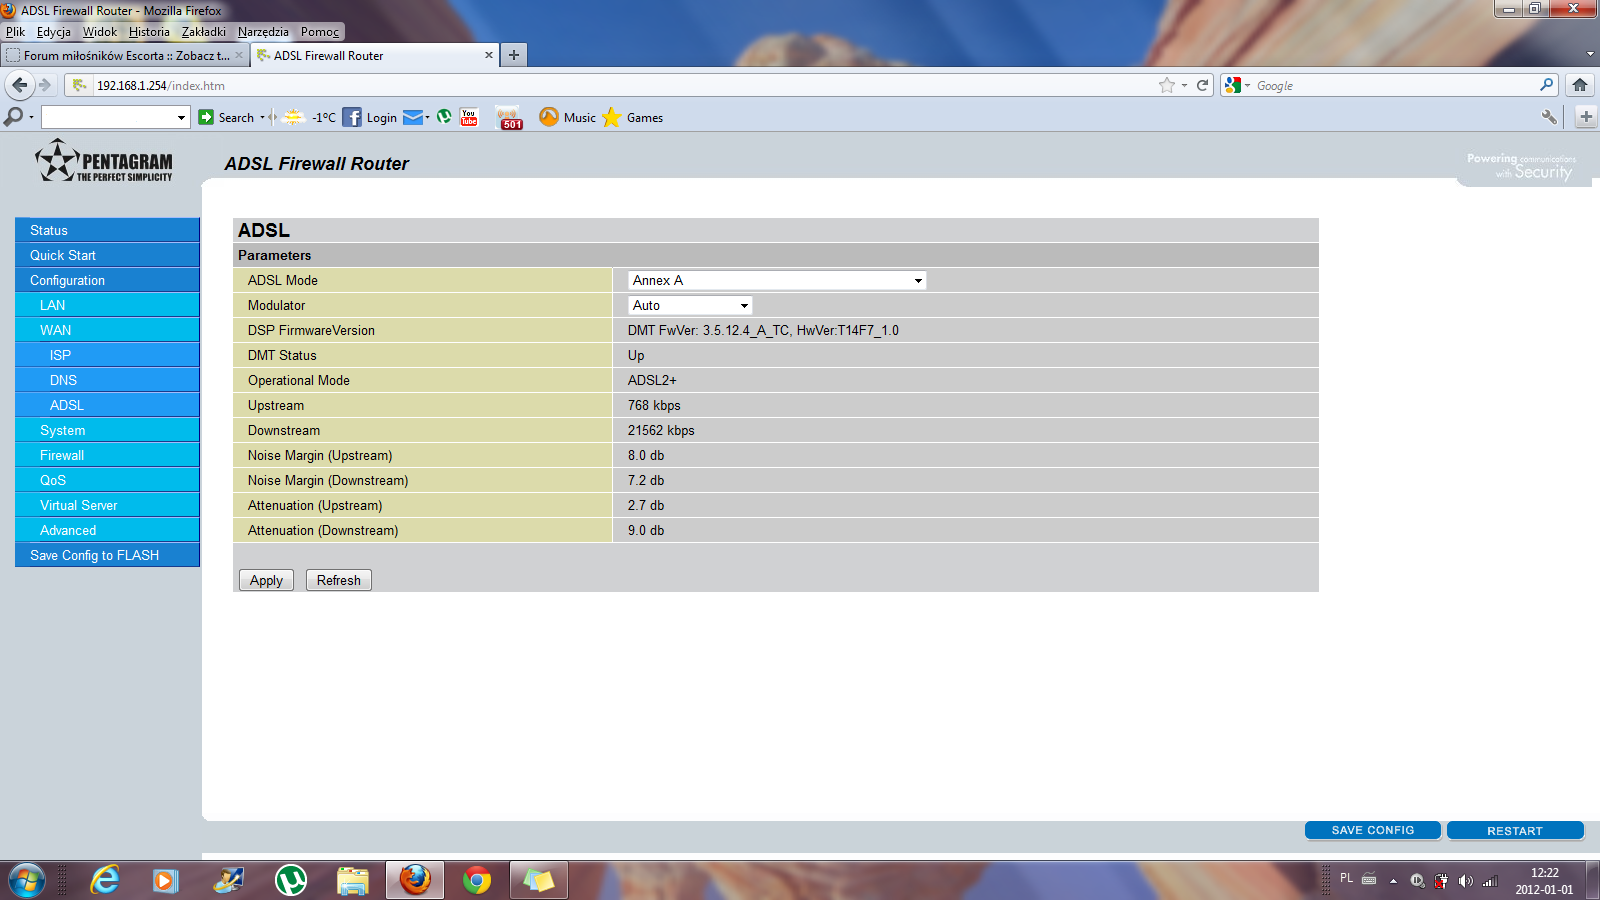Open the Historia menu
This screenshot has height=900, width=1600.
(x=149, y=32)
